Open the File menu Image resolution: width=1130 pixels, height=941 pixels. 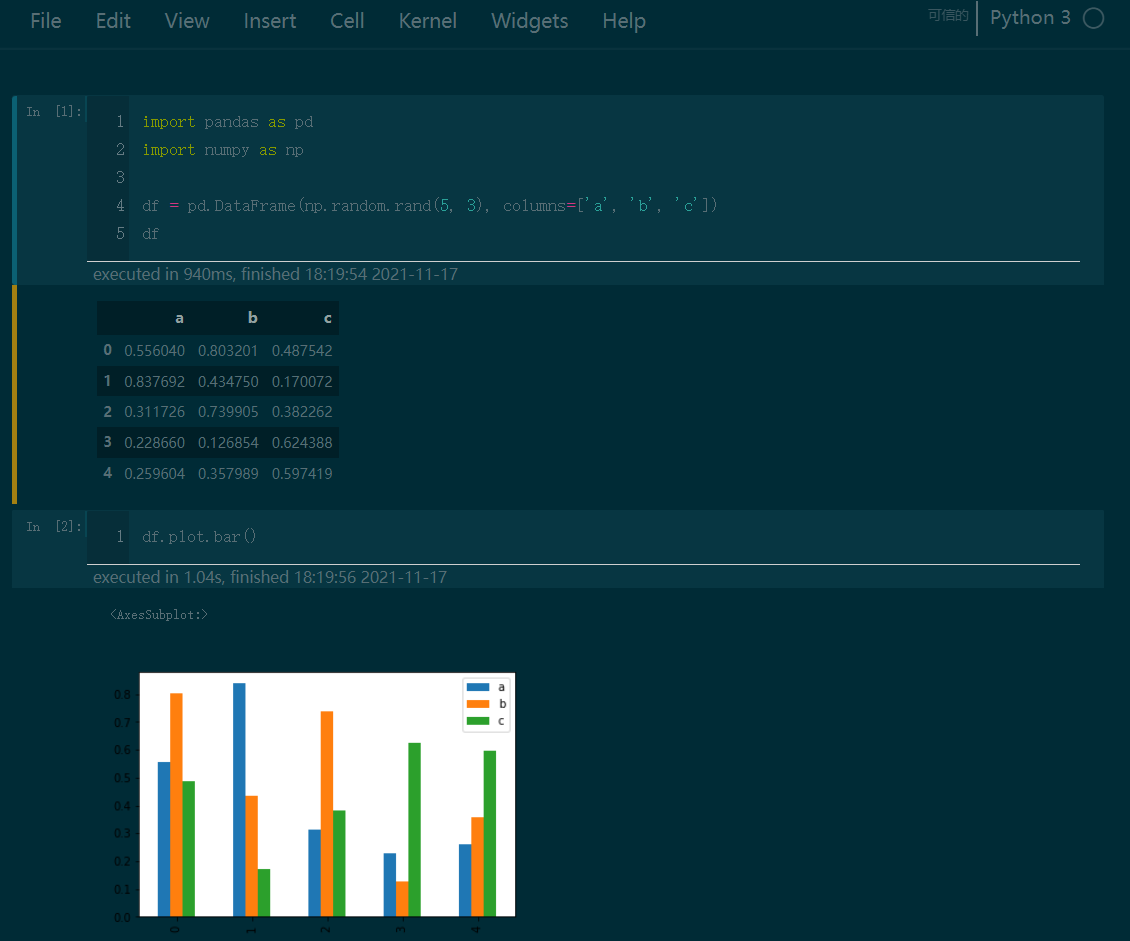click(x=45, y=21)
